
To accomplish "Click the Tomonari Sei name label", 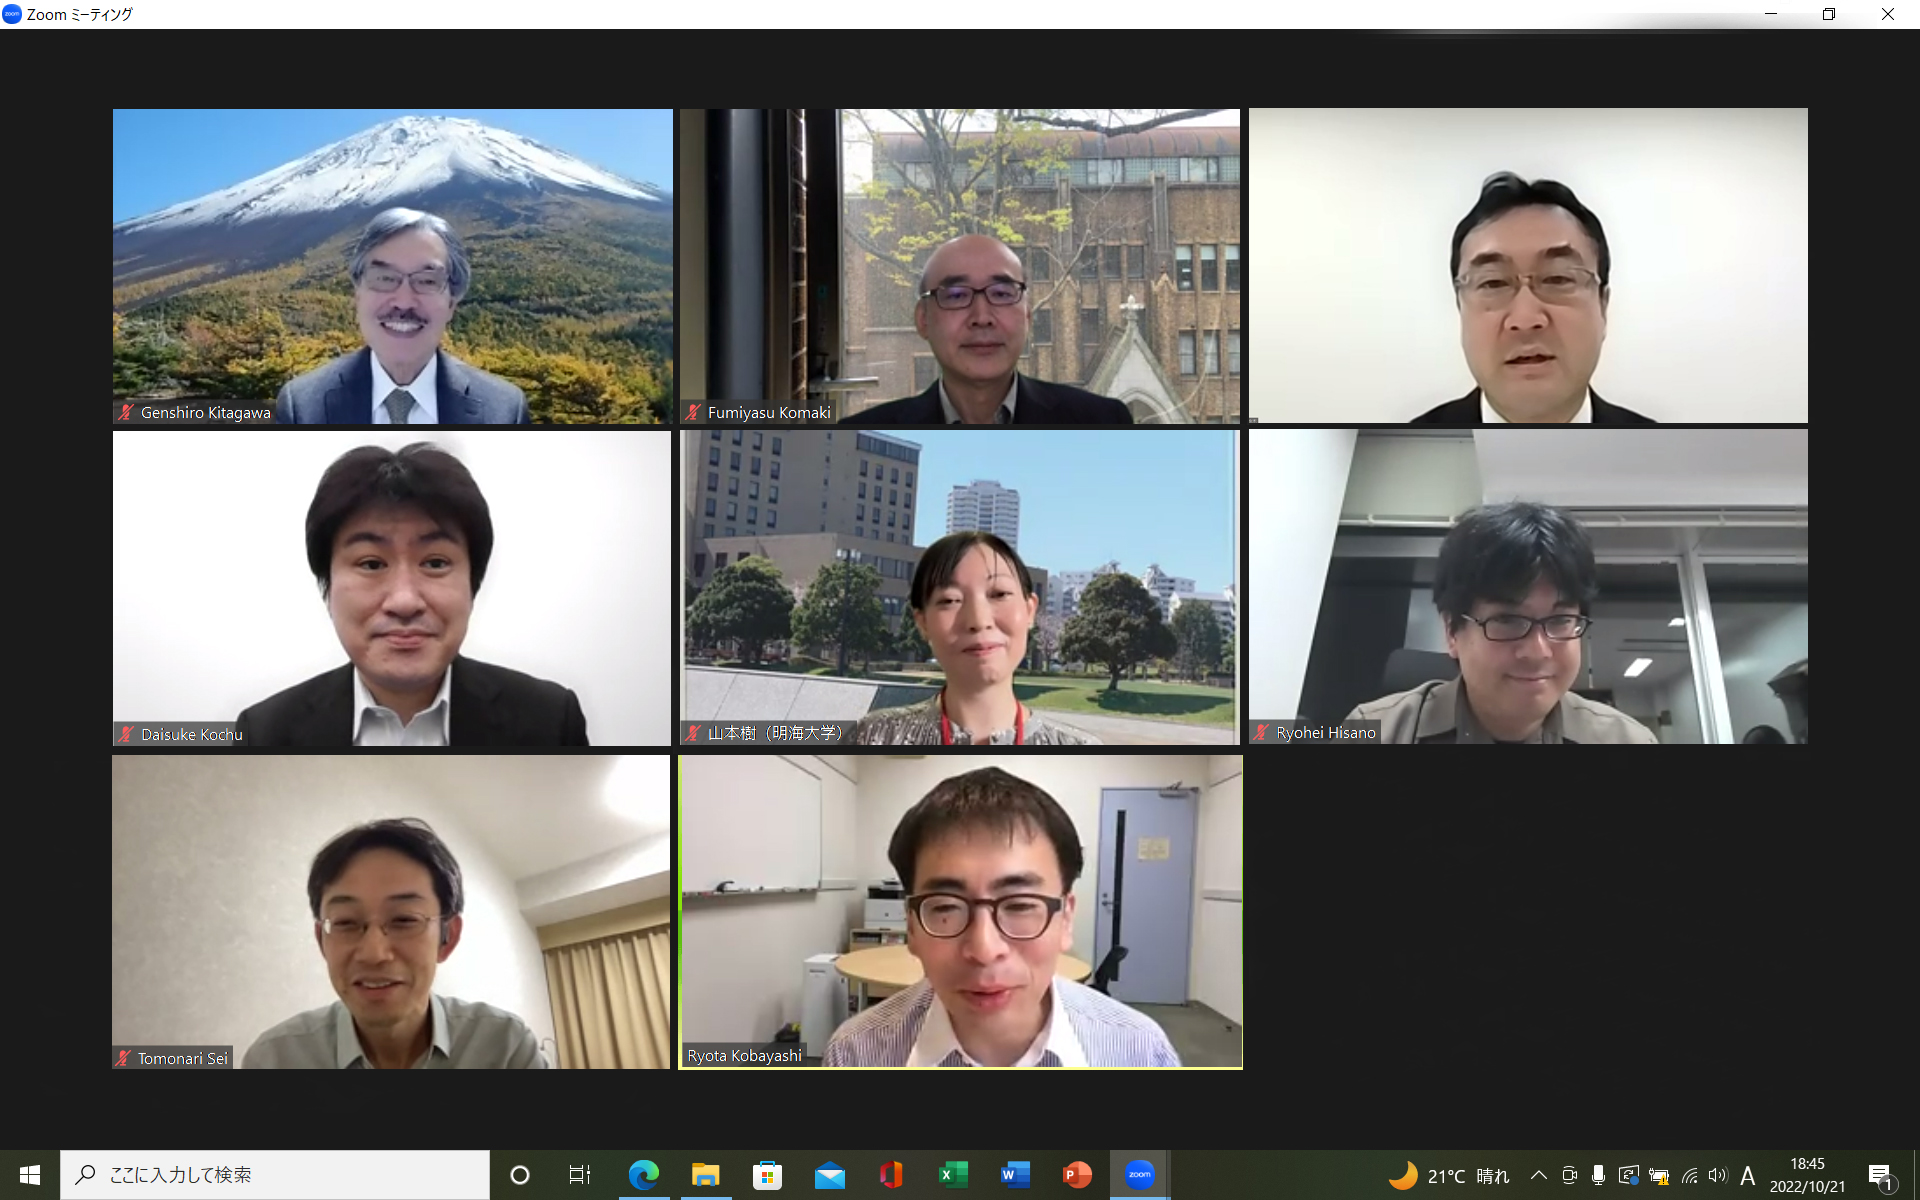I will tap(183, 1058).
